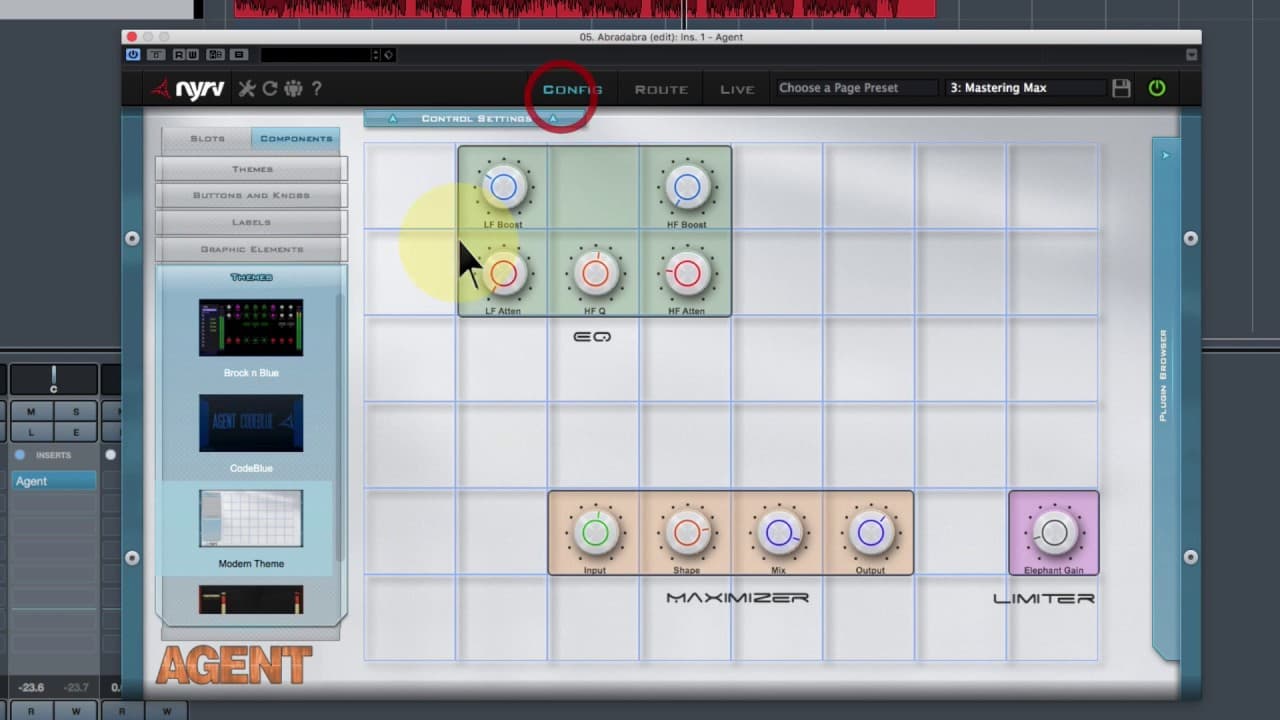Screen dimensions: 1280x720
Task: Toggle the Mute M channel button
Action: click(x=31, y=412)
